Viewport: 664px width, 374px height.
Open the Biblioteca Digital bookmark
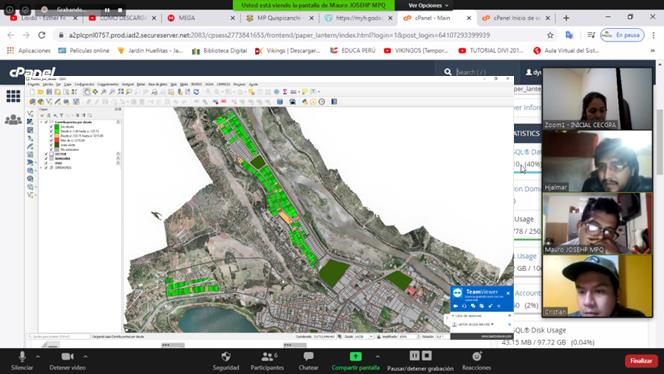[219, 50]
